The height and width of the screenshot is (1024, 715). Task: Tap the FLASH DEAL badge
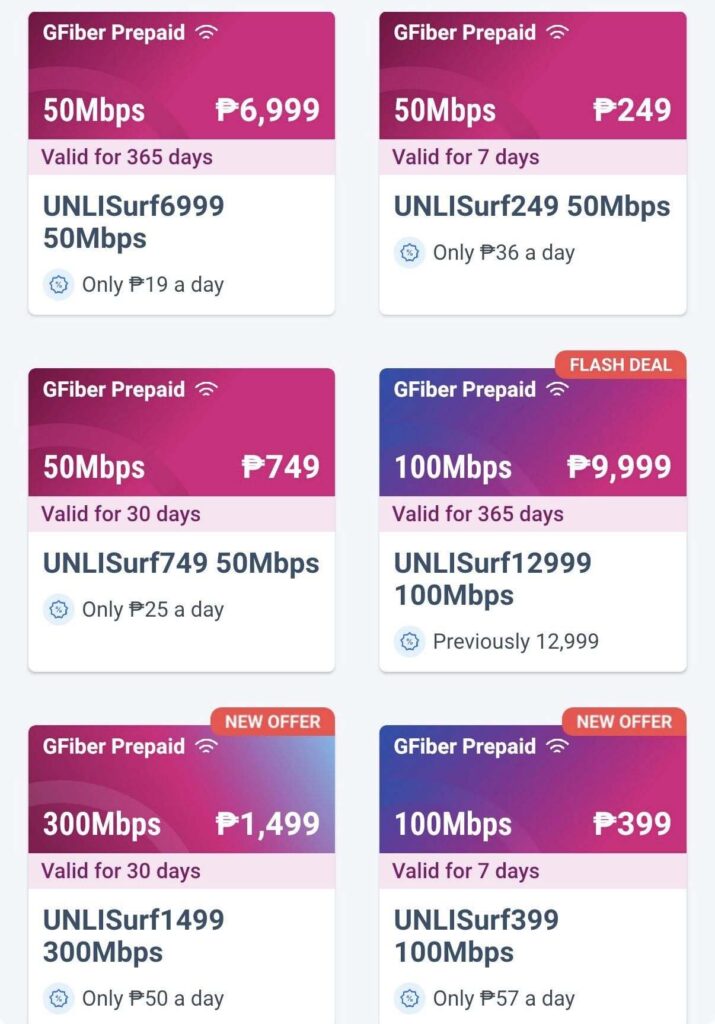[x=620, y=365]
